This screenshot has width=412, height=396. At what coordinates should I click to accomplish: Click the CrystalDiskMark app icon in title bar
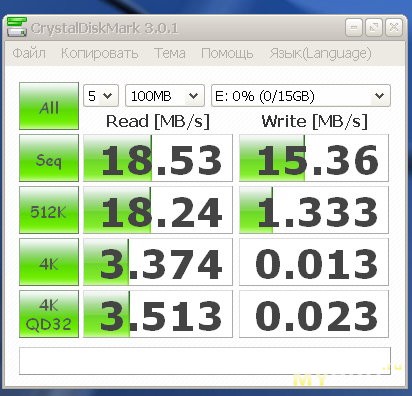[16, 27]
